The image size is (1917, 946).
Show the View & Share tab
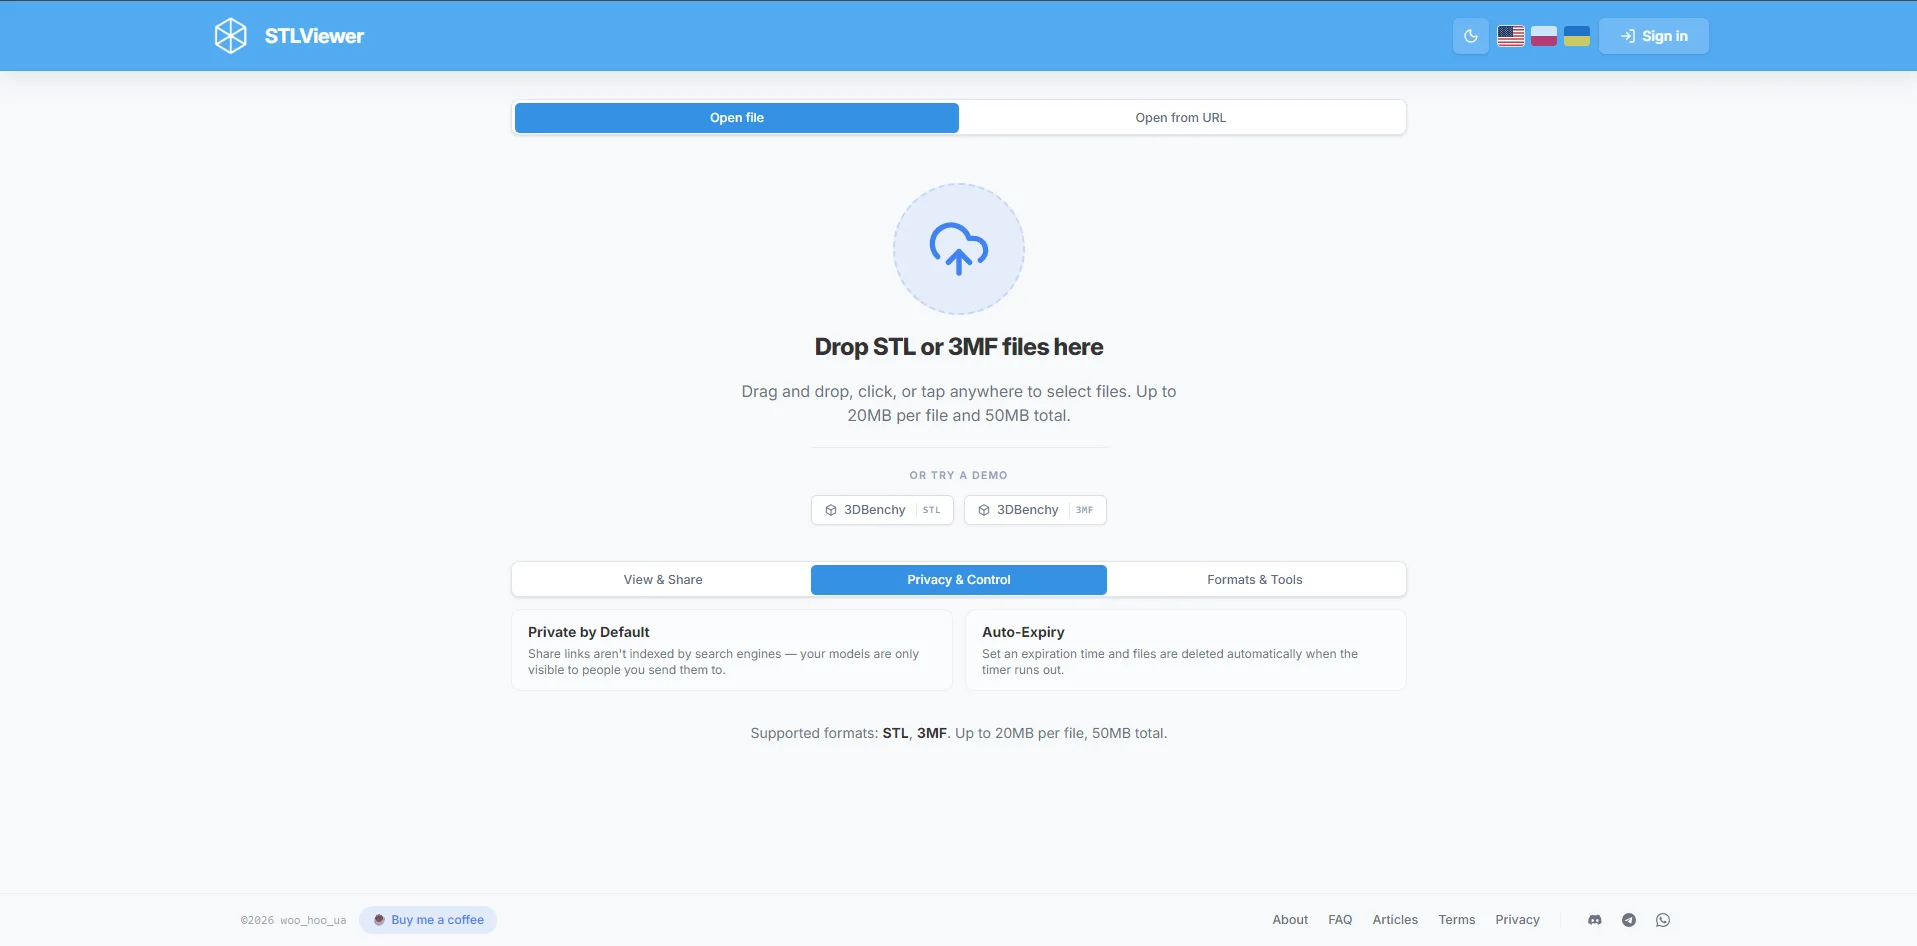point(663,580)
